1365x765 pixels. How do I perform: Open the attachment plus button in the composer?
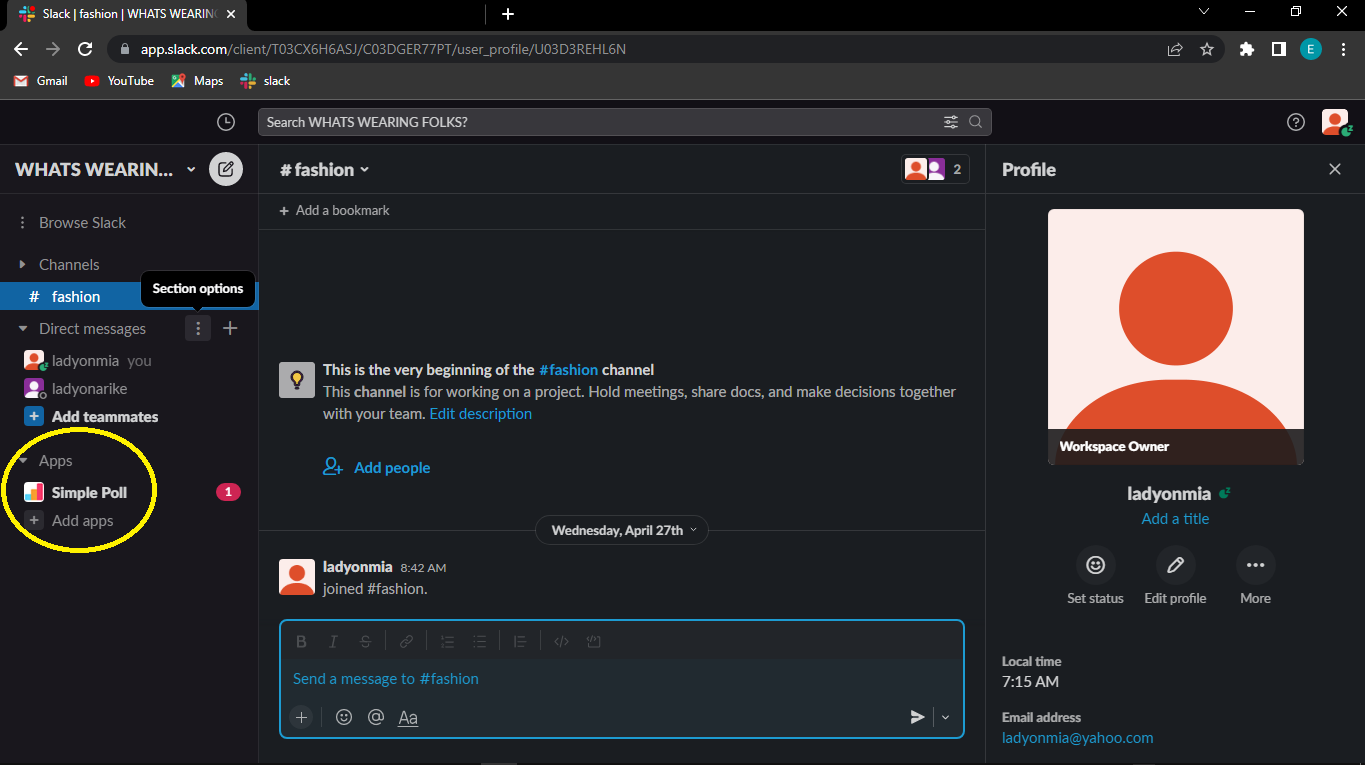301,717
